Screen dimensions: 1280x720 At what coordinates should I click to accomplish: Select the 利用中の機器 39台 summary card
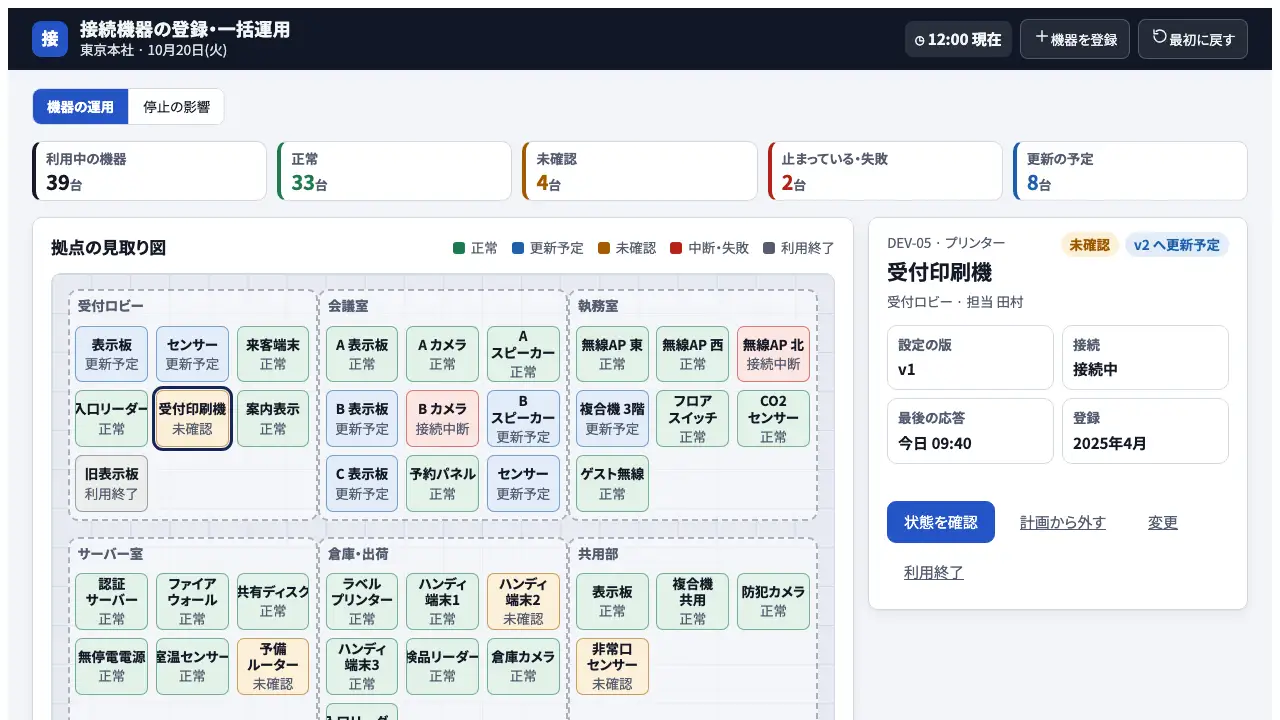[150, 171]
